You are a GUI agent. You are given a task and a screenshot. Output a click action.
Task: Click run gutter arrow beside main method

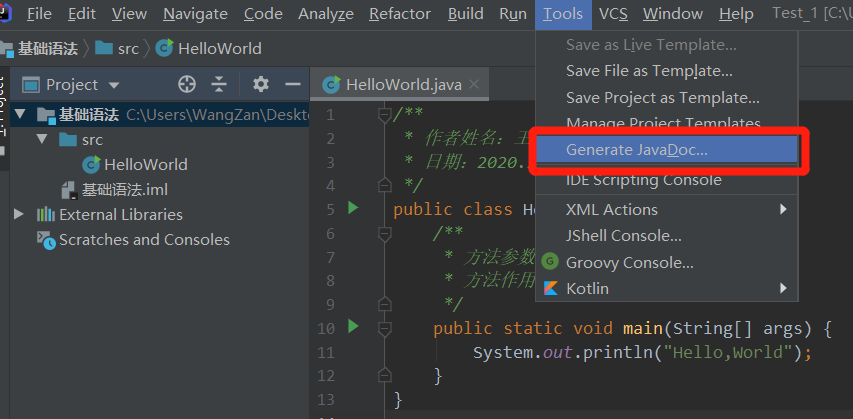[x=352, y=326]
